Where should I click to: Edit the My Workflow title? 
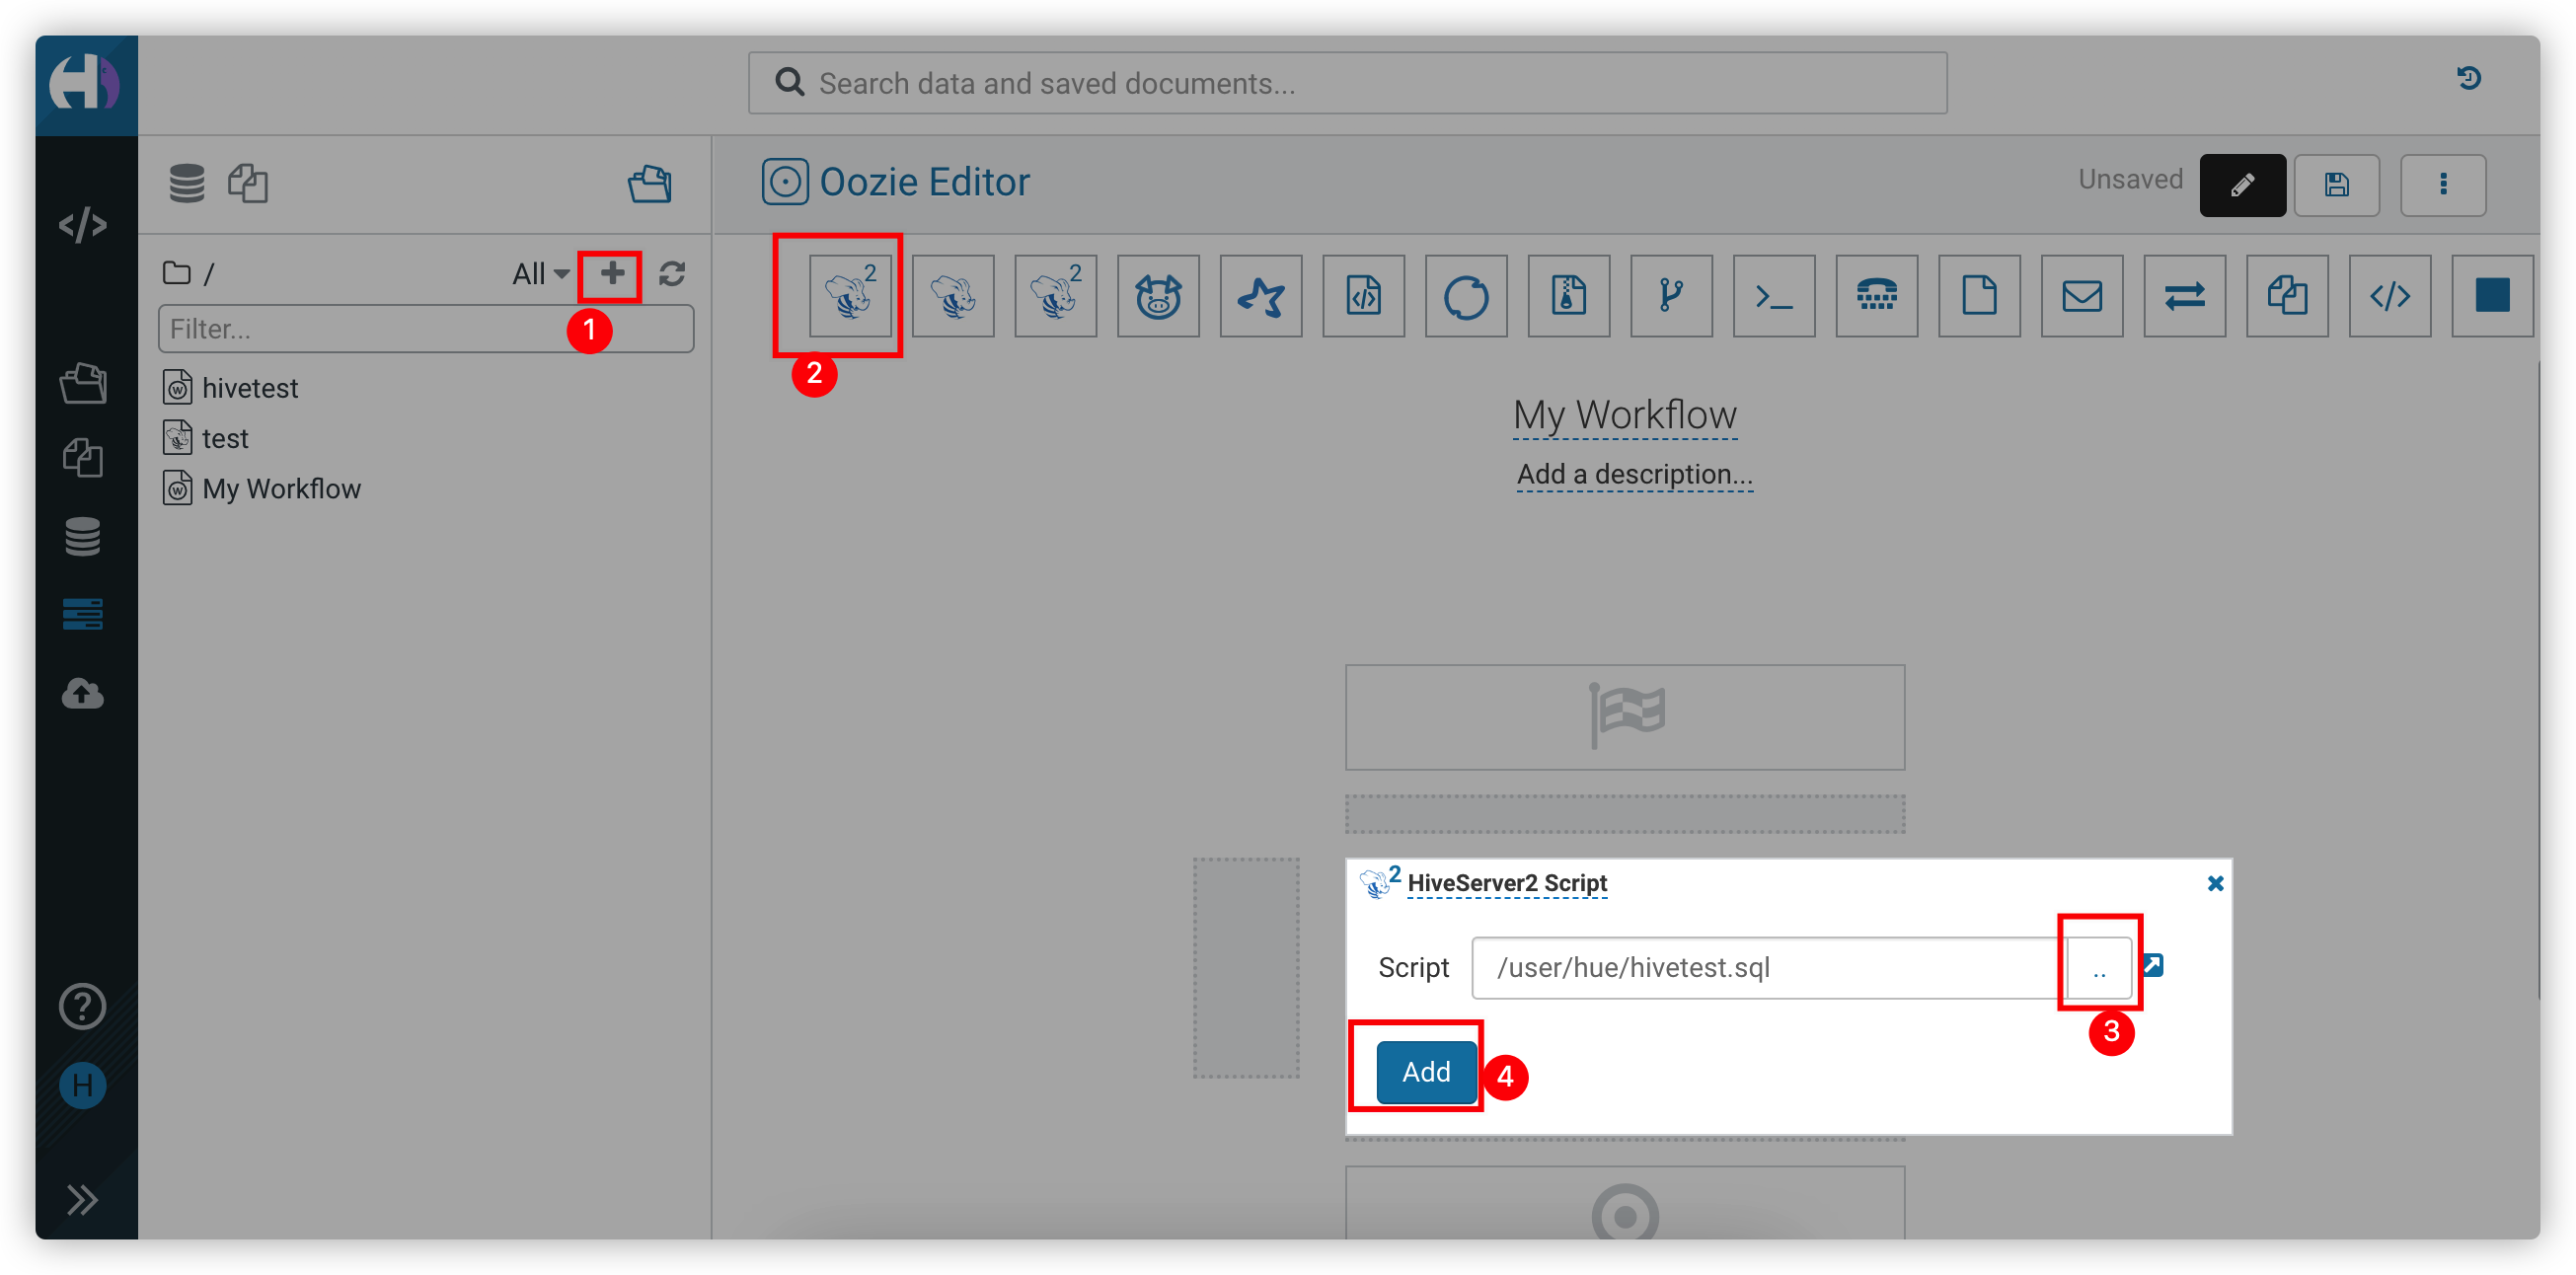1625,416
